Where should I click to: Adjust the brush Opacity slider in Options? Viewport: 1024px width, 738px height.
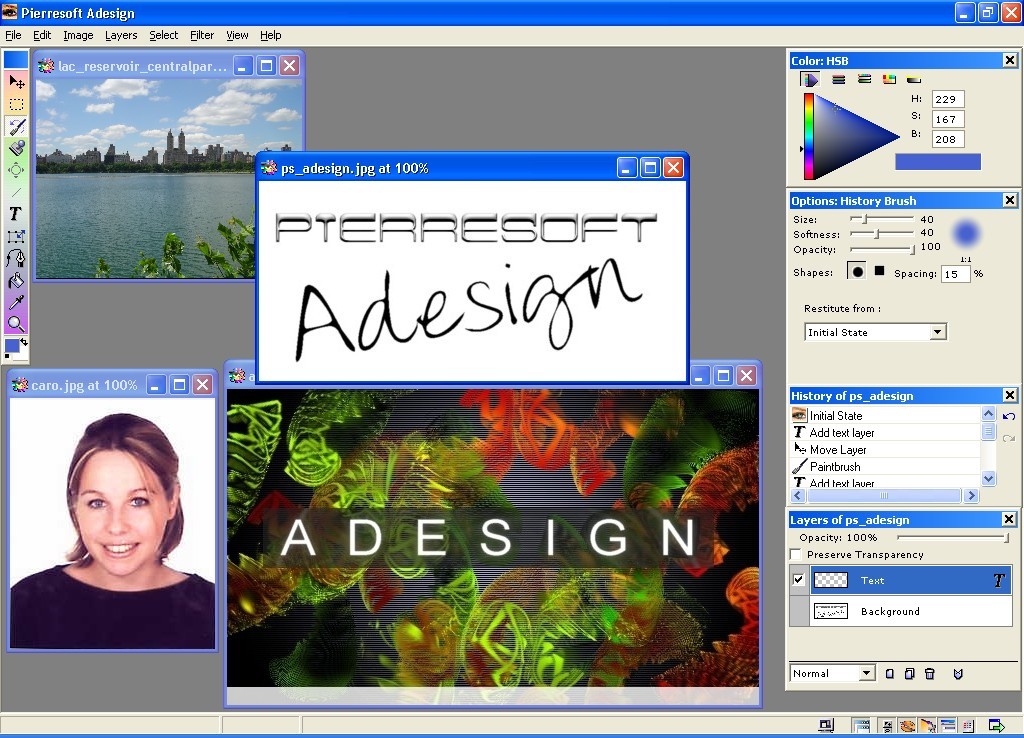point(882,249)
